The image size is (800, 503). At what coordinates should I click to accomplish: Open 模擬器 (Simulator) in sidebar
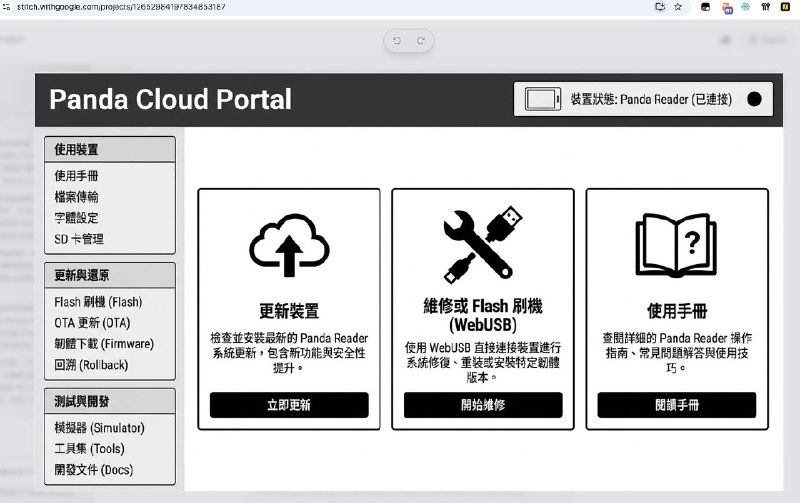[x=99, y=428]
